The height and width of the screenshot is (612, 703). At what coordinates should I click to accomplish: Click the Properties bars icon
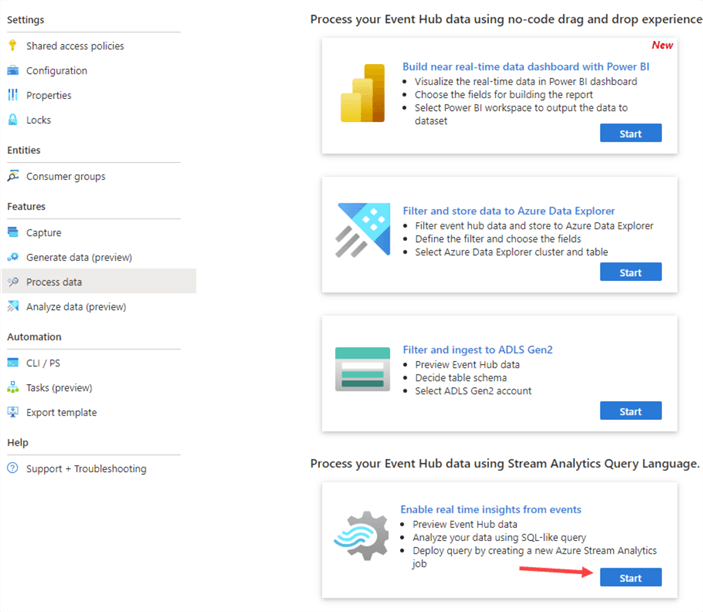[13, 95]
